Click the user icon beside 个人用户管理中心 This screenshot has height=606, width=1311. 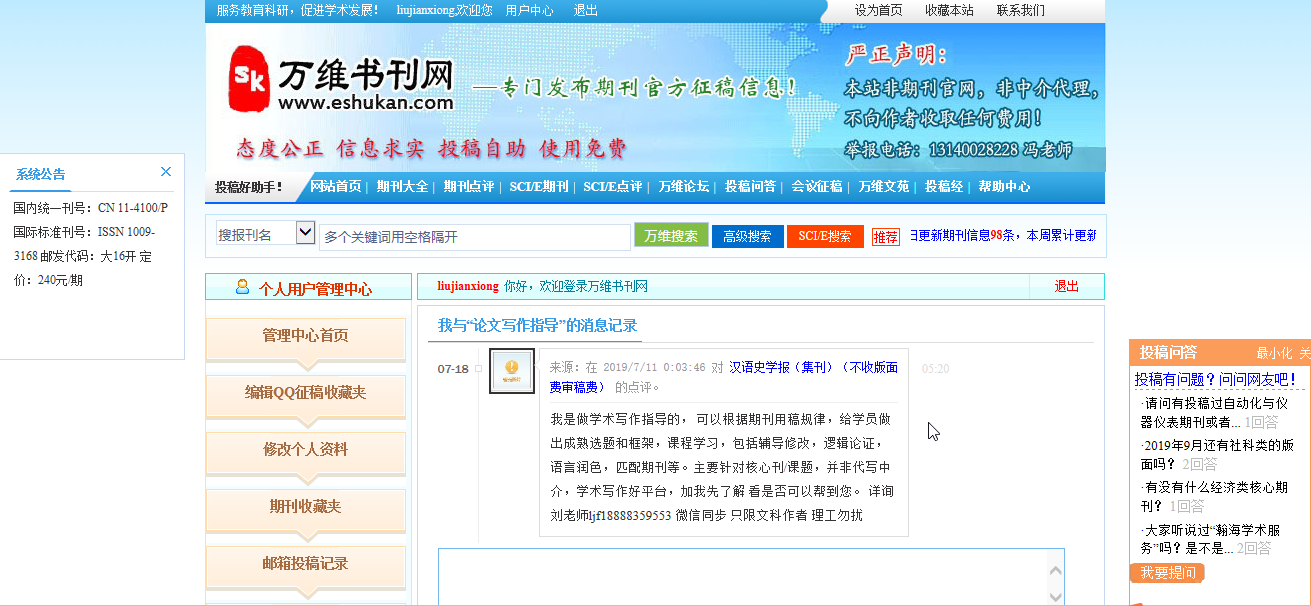(x=242, y=288)
